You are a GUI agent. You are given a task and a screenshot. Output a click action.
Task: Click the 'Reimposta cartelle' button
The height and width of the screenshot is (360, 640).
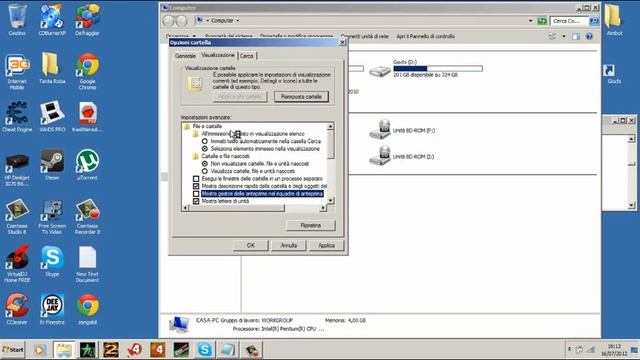(301, 97)
